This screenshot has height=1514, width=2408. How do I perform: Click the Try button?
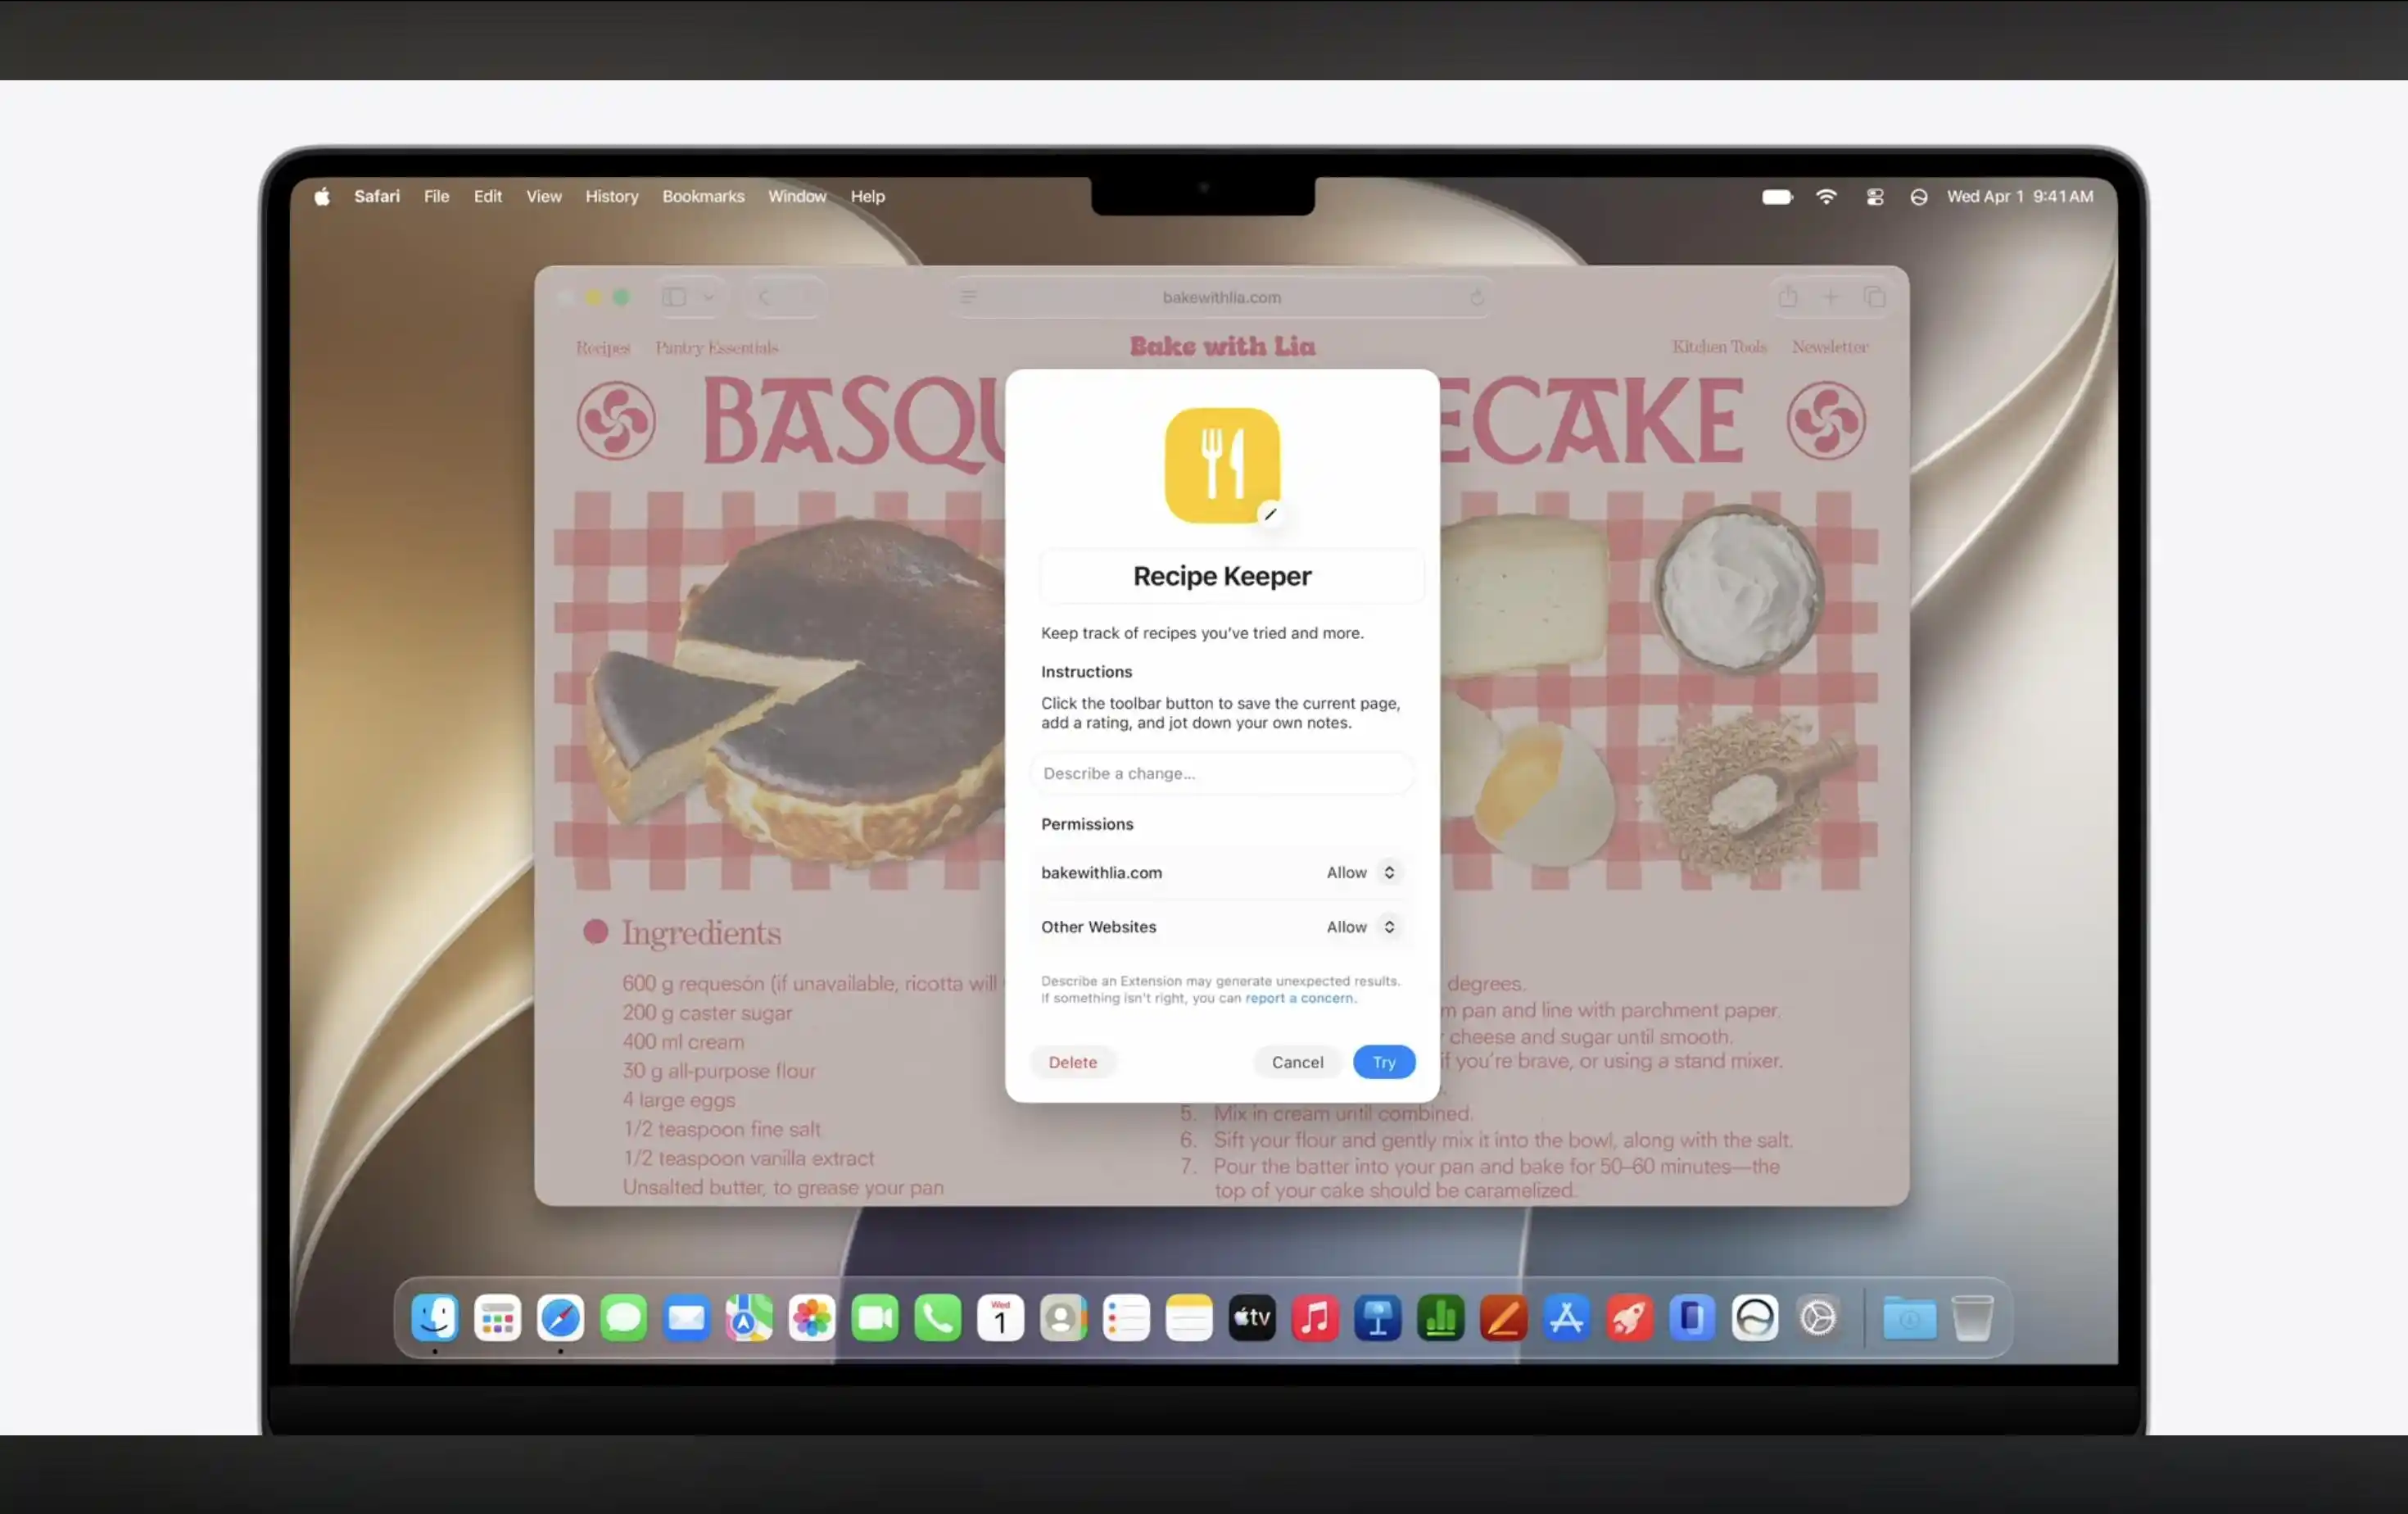click(1384, 1062)
